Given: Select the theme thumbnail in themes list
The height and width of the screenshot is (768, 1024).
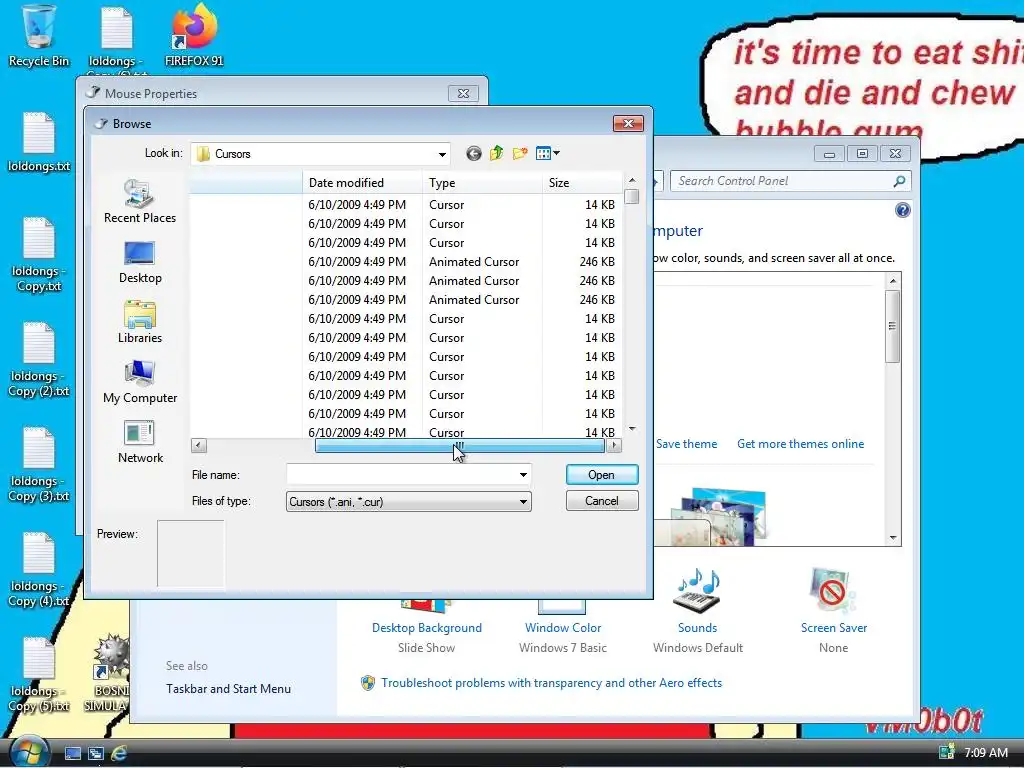Looking at the screenshot, I should 718,516.
